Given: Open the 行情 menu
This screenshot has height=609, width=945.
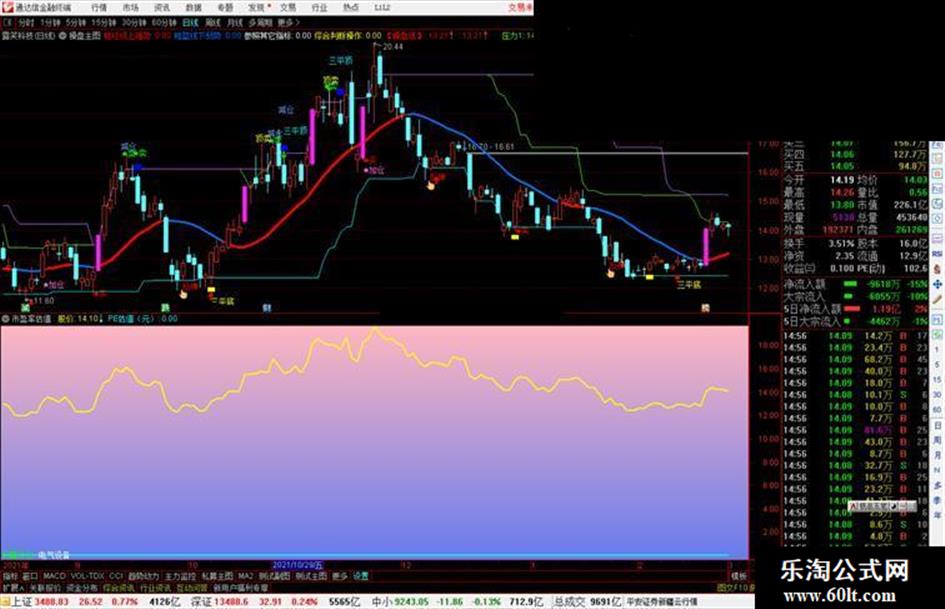Looking at the screenshot, I should (99, 7).
